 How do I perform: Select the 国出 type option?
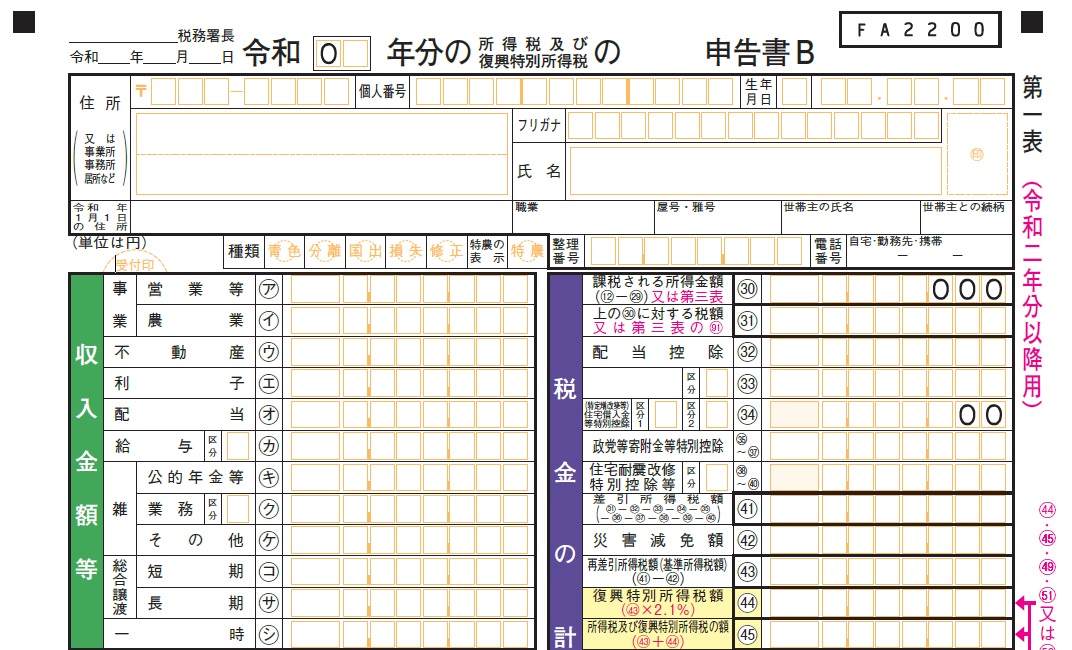[366, 252]
